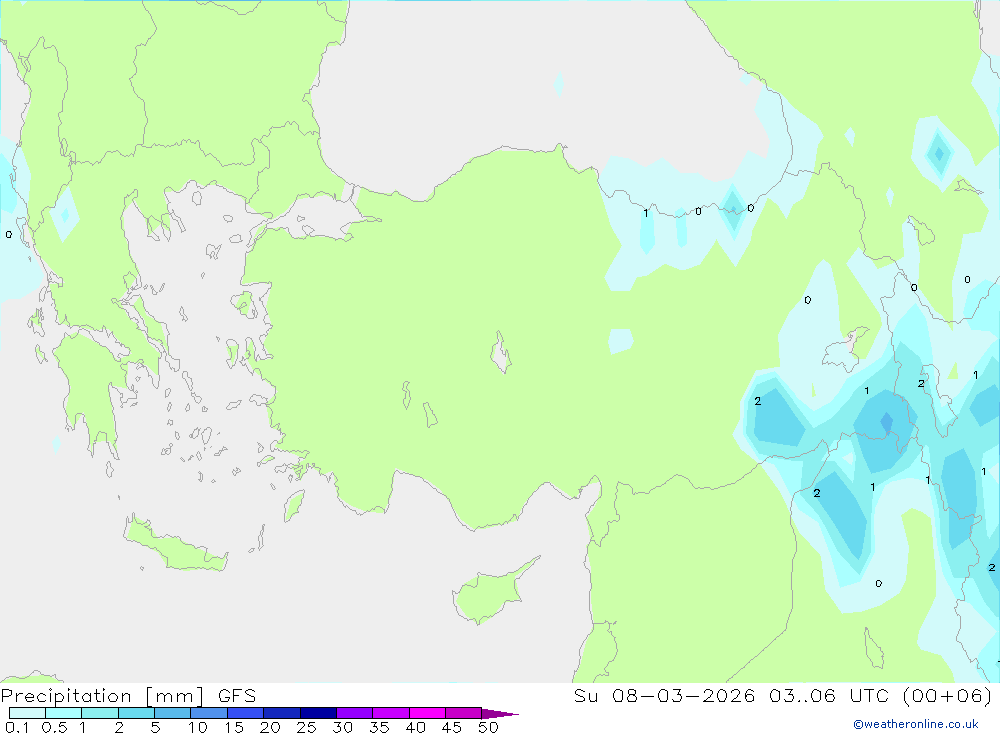Click the '25' legend scale label
Image resolution: width=1000 pixels, height=733 pixels.
click(x=306, y=727)
